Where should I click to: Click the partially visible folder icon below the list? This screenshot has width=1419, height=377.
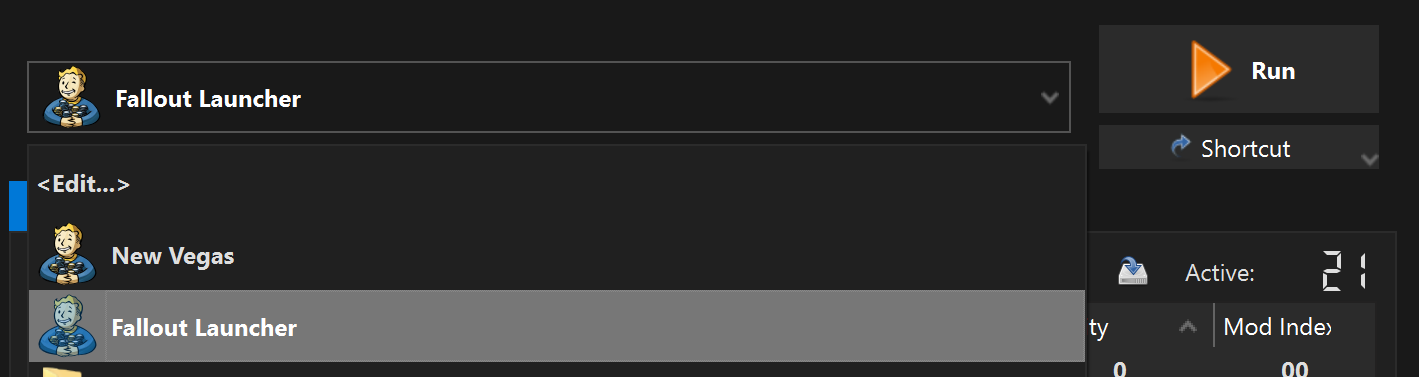tap(62, 372)
